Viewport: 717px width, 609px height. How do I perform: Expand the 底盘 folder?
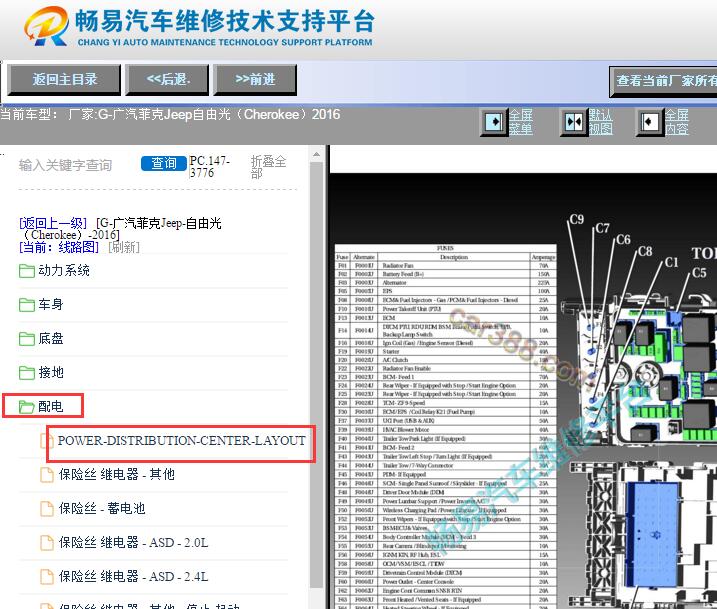51,338
